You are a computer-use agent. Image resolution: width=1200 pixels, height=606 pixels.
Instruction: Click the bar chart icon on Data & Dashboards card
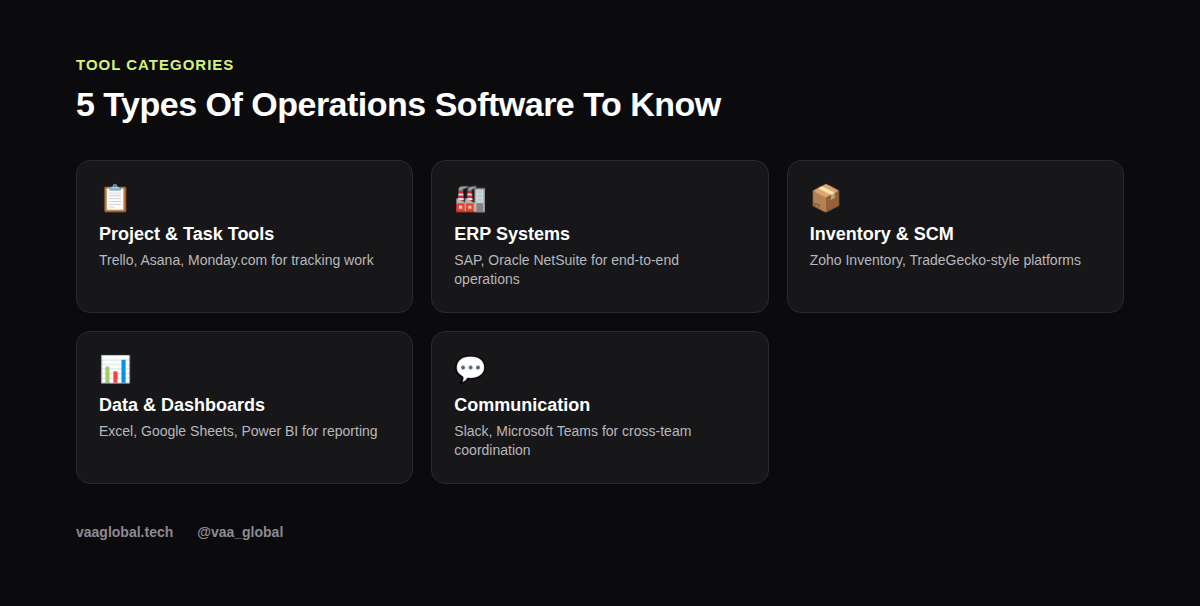[115, 370]
